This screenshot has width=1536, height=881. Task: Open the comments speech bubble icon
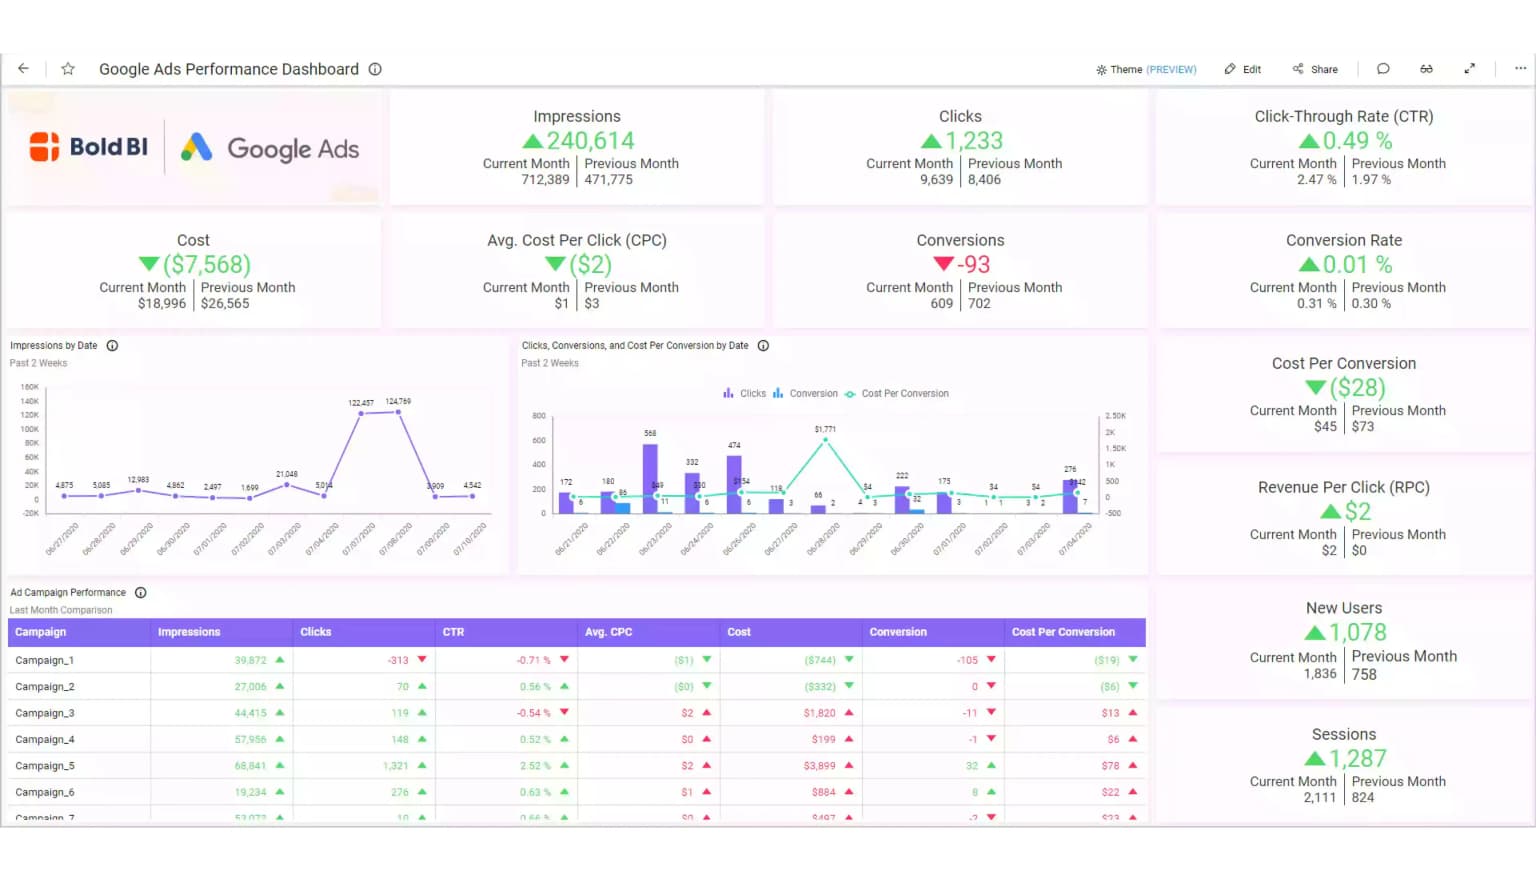[x=1383, y=69]
